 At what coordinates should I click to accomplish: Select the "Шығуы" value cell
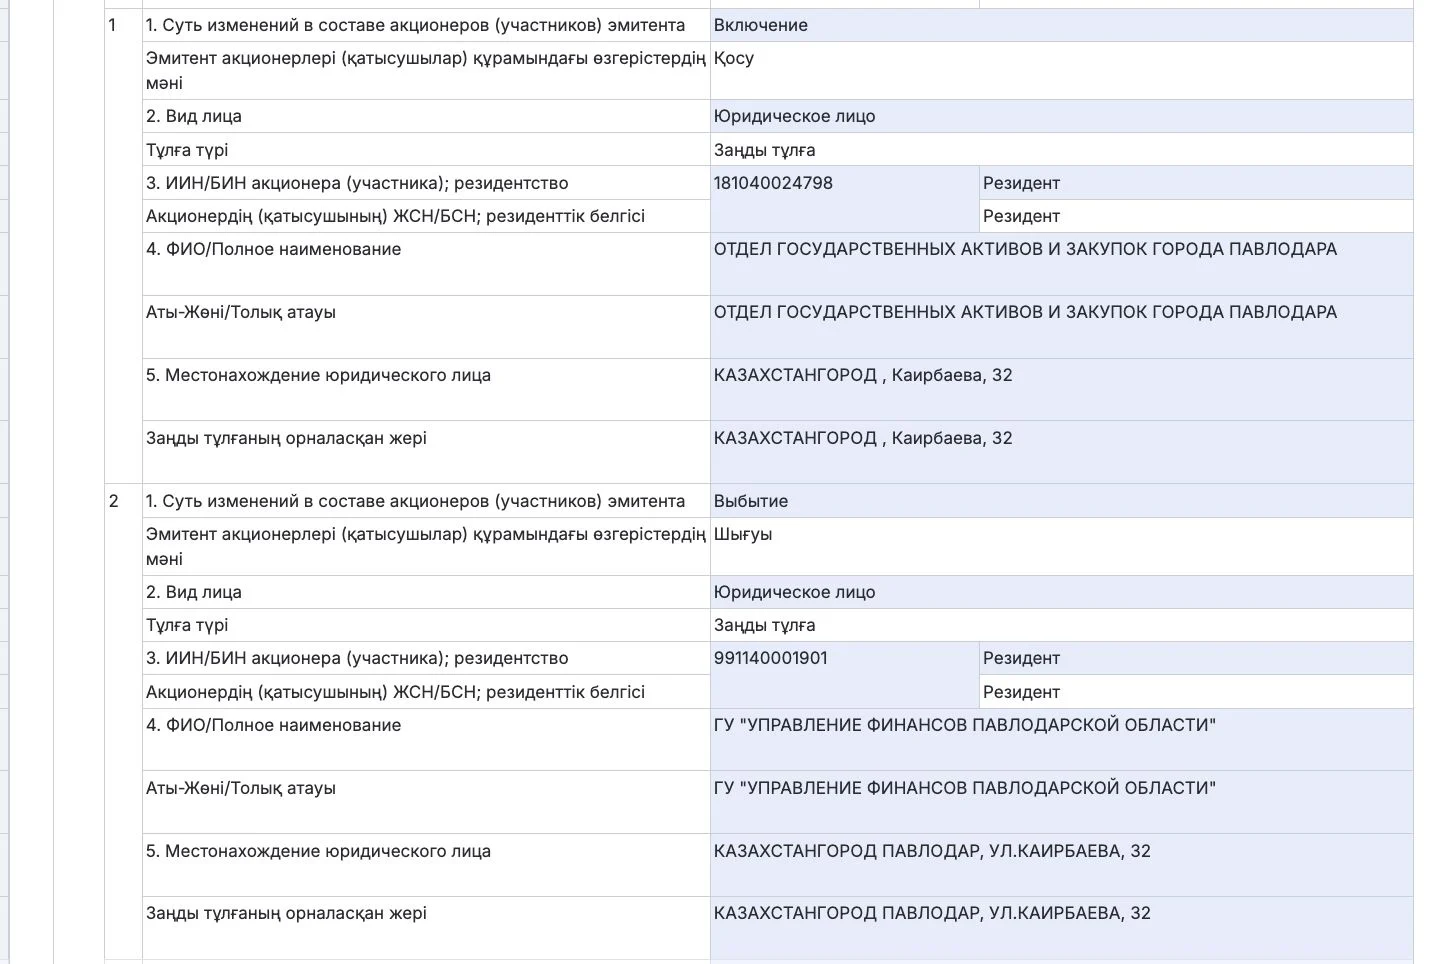click(x=743, y=534)
